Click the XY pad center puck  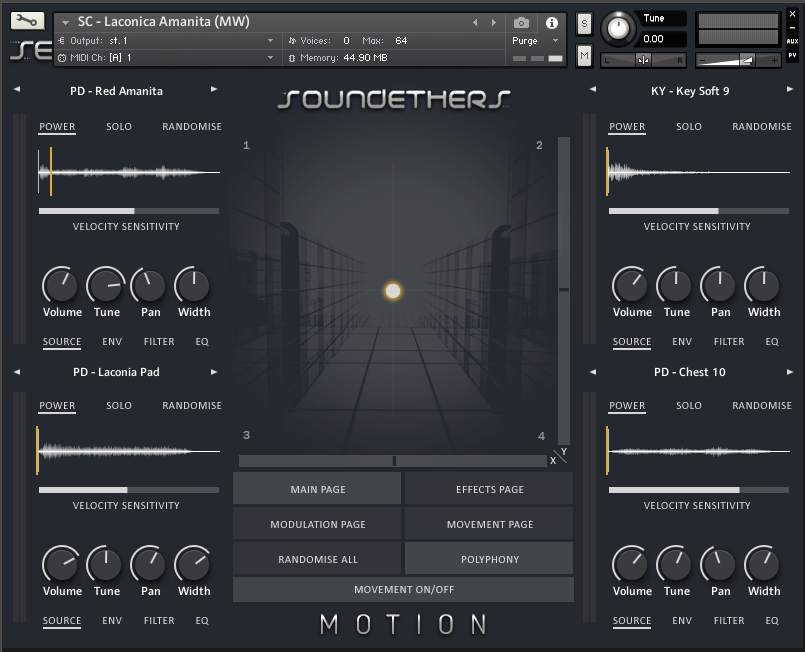point(393,291)
